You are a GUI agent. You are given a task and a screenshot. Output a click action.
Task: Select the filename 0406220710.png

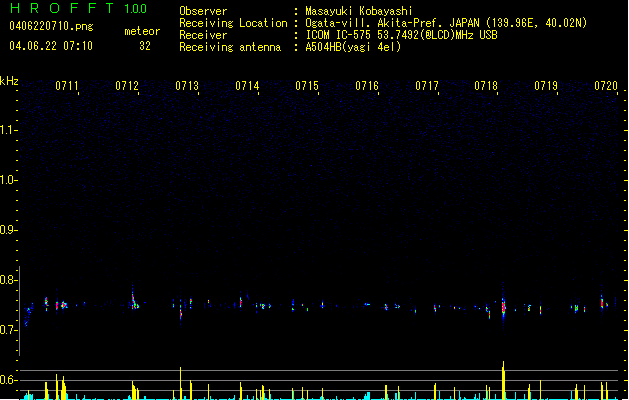(x=51, y=26)
